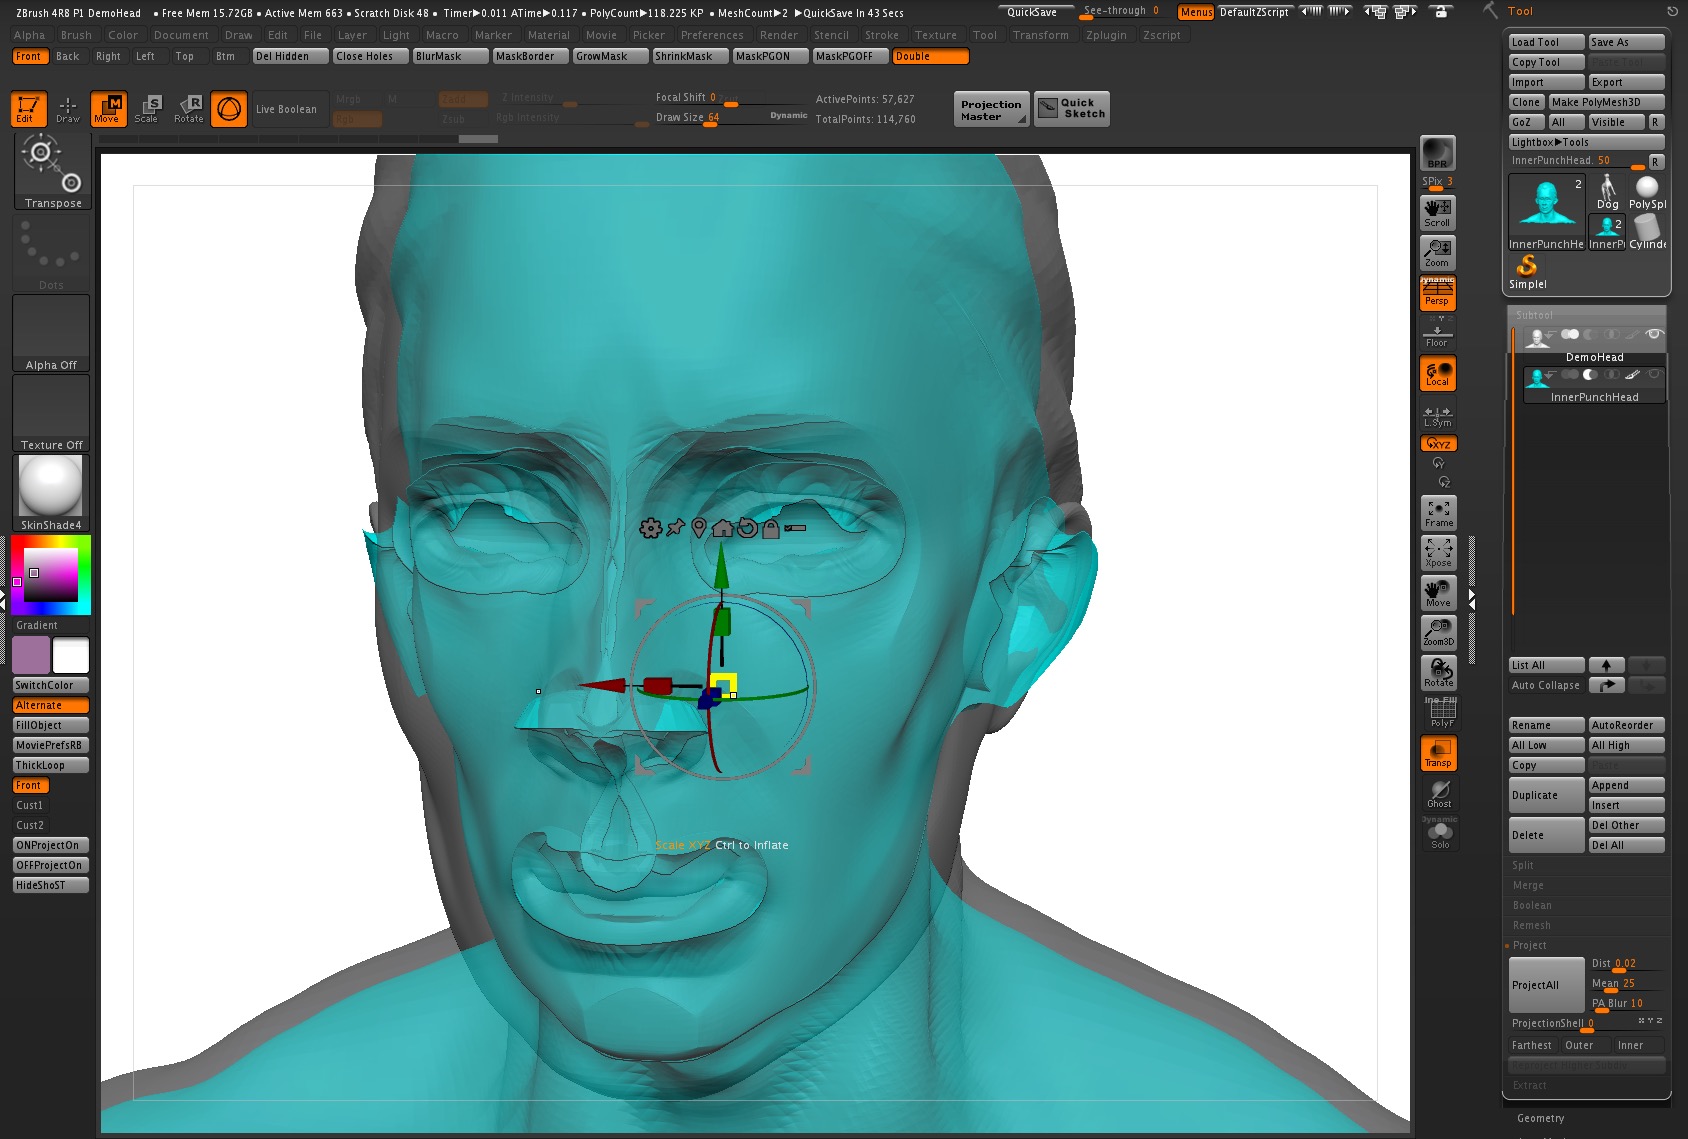
Task: Click the Move transform icon
Action: [108, 108]
